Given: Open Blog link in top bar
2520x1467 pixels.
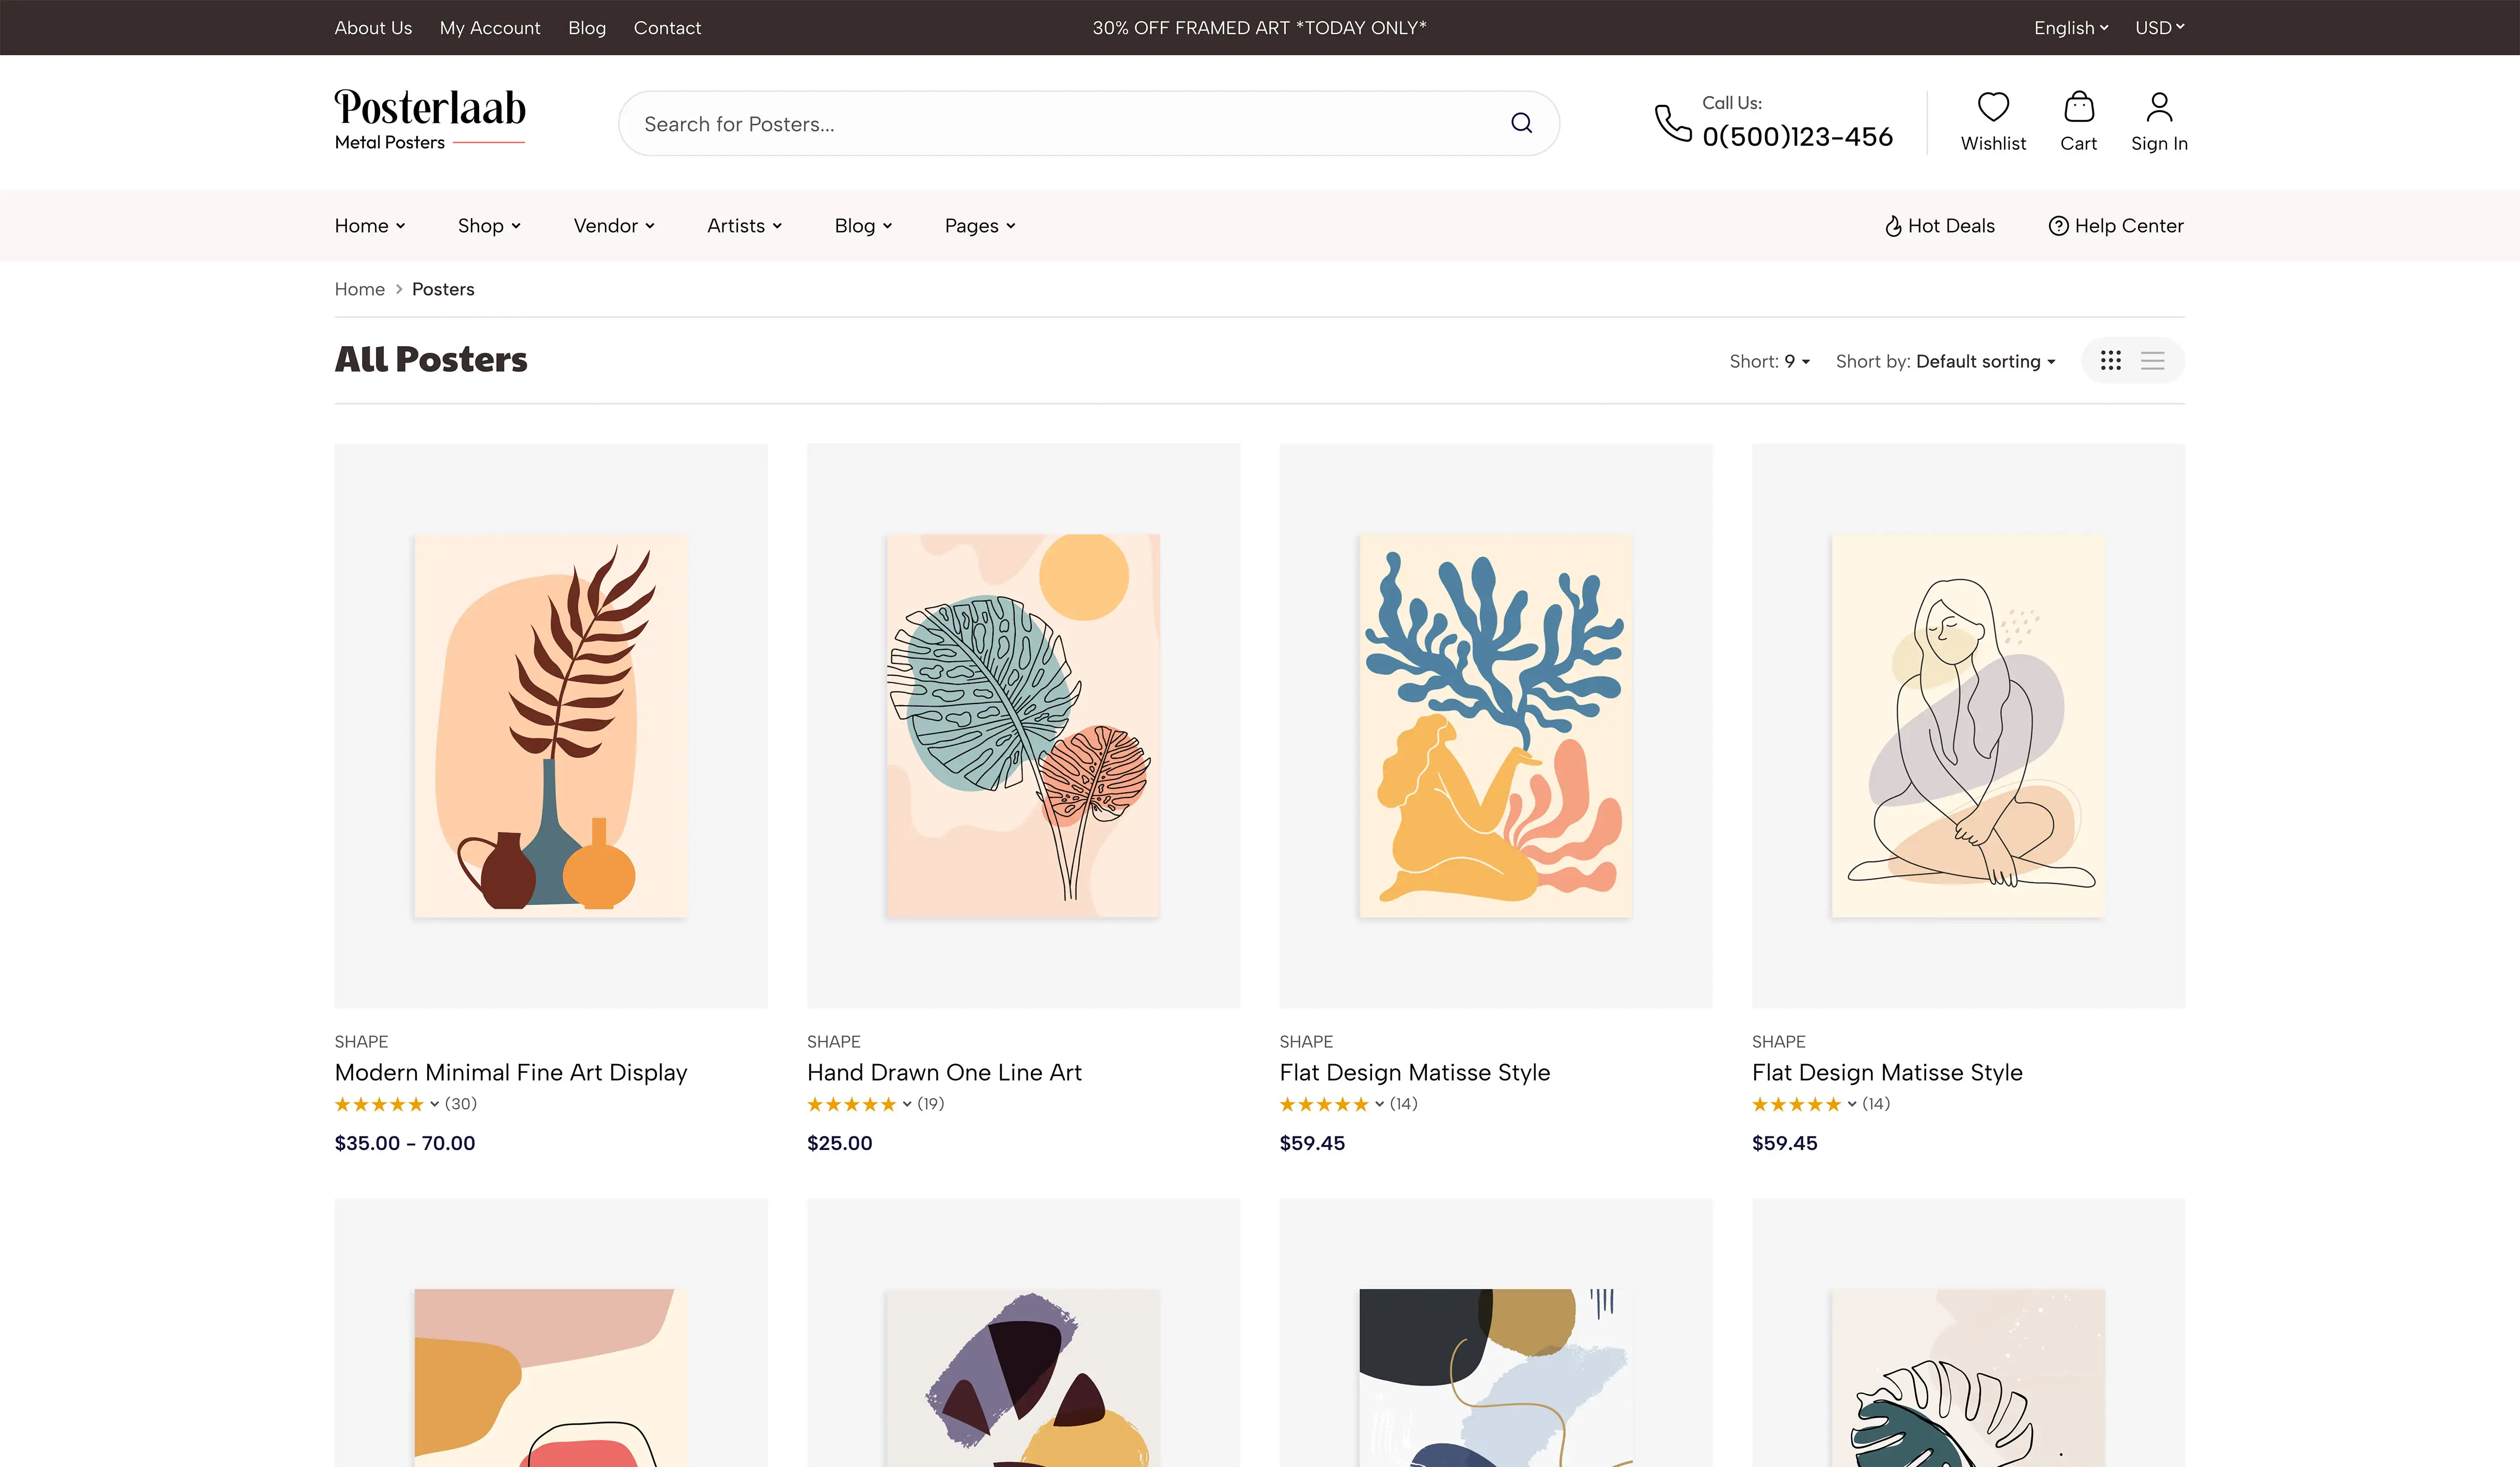Looking at the screenshot, I should pos(587,28).
